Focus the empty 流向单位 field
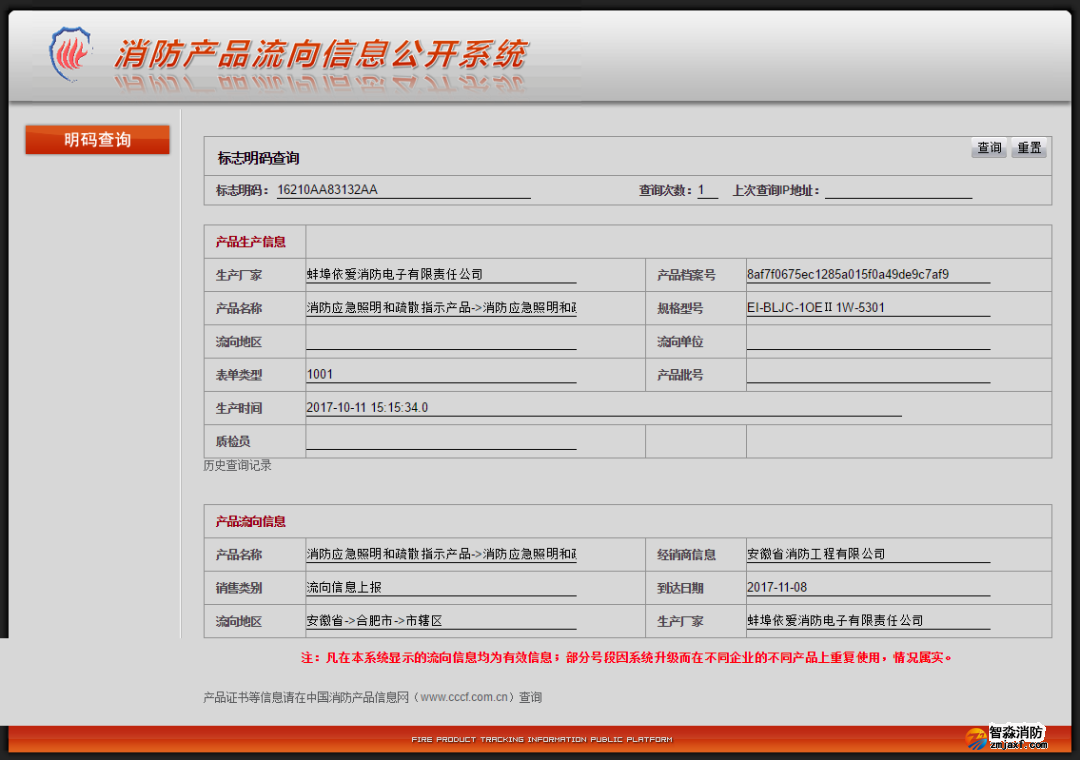Screen dimensions: 1080x760 pyautogui.click(x=867, y=341)
